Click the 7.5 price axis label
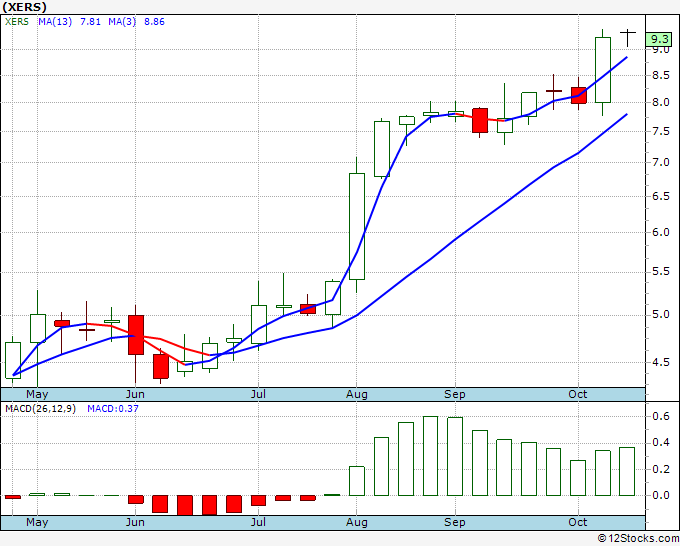The image size is (680, 546). point(661,131)
